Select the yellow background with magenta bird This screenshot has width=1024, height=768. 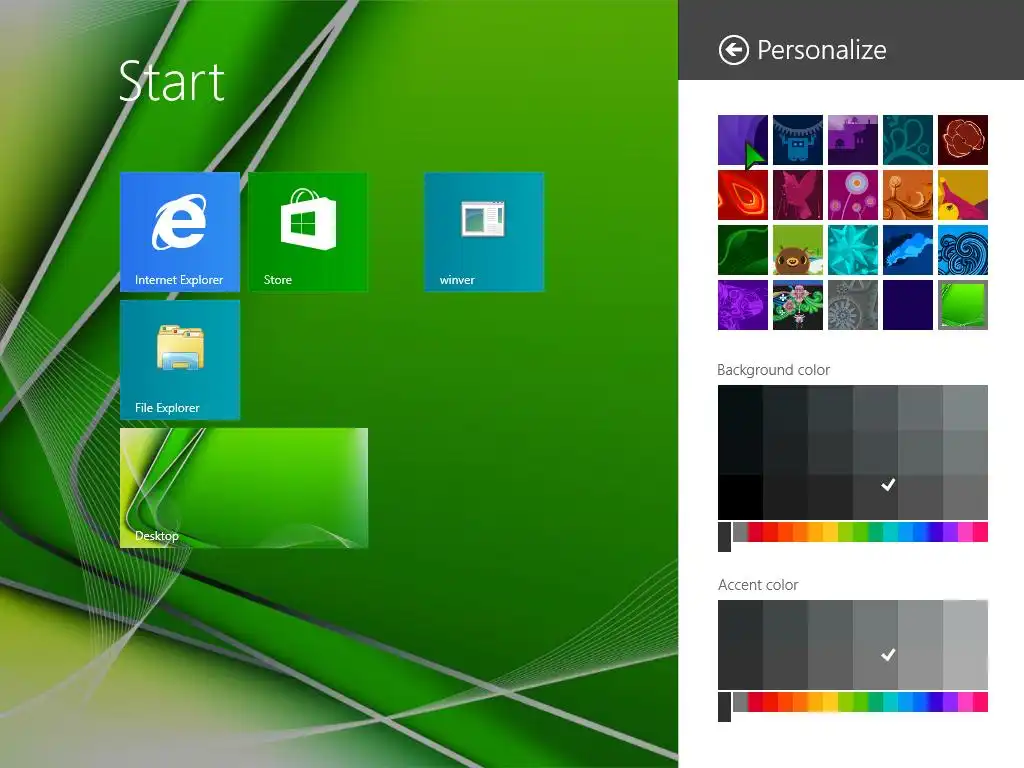pyautogui.click(x=963, y=195)
